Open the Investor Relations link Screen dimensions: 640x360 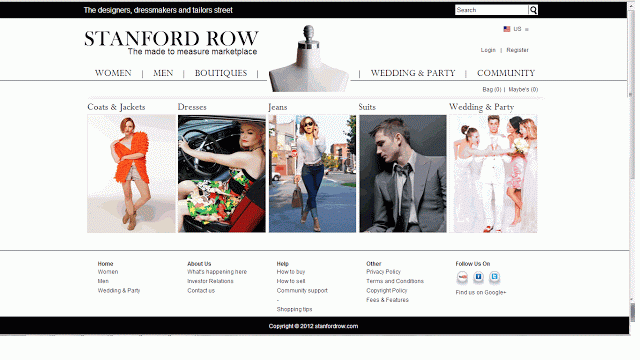point(210,281)
